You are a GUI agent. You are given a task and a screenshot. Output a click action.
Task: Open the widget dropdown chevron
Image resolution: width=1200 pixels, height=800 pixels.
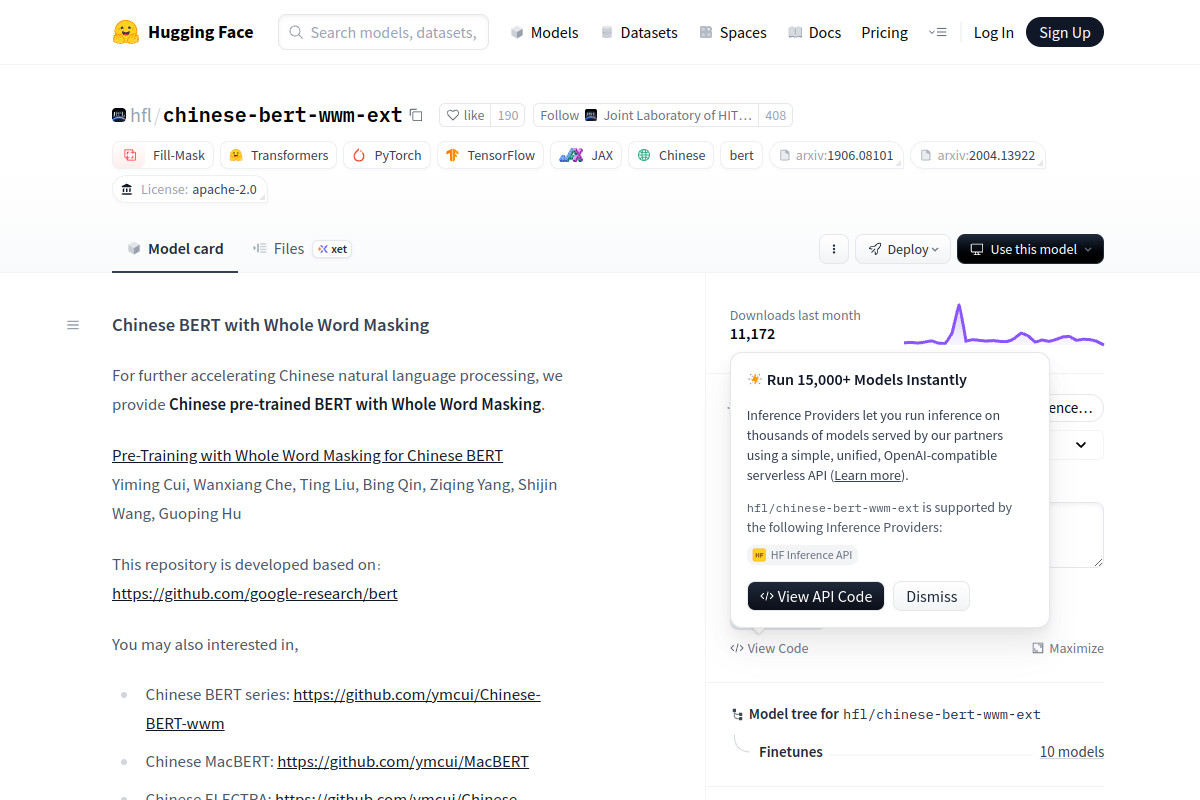tap(1081, 444)
